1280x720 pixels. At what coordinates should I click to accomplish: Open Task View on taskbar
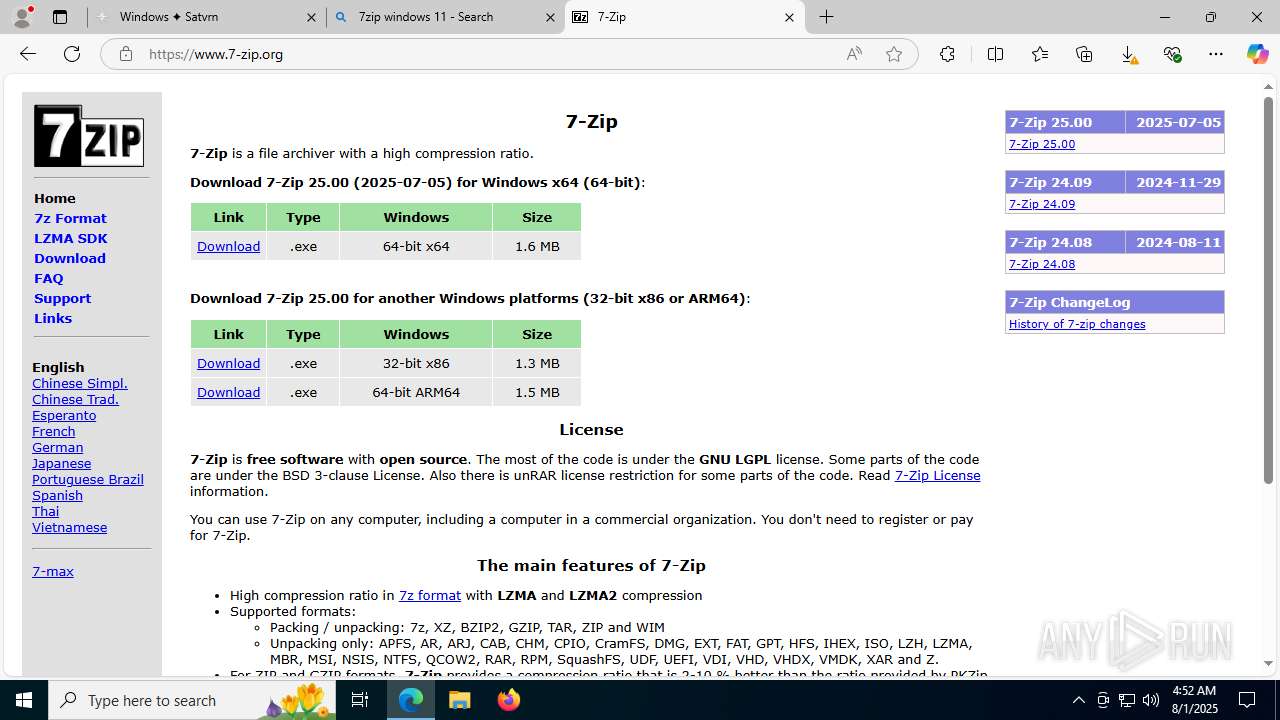tap(360, 700)
